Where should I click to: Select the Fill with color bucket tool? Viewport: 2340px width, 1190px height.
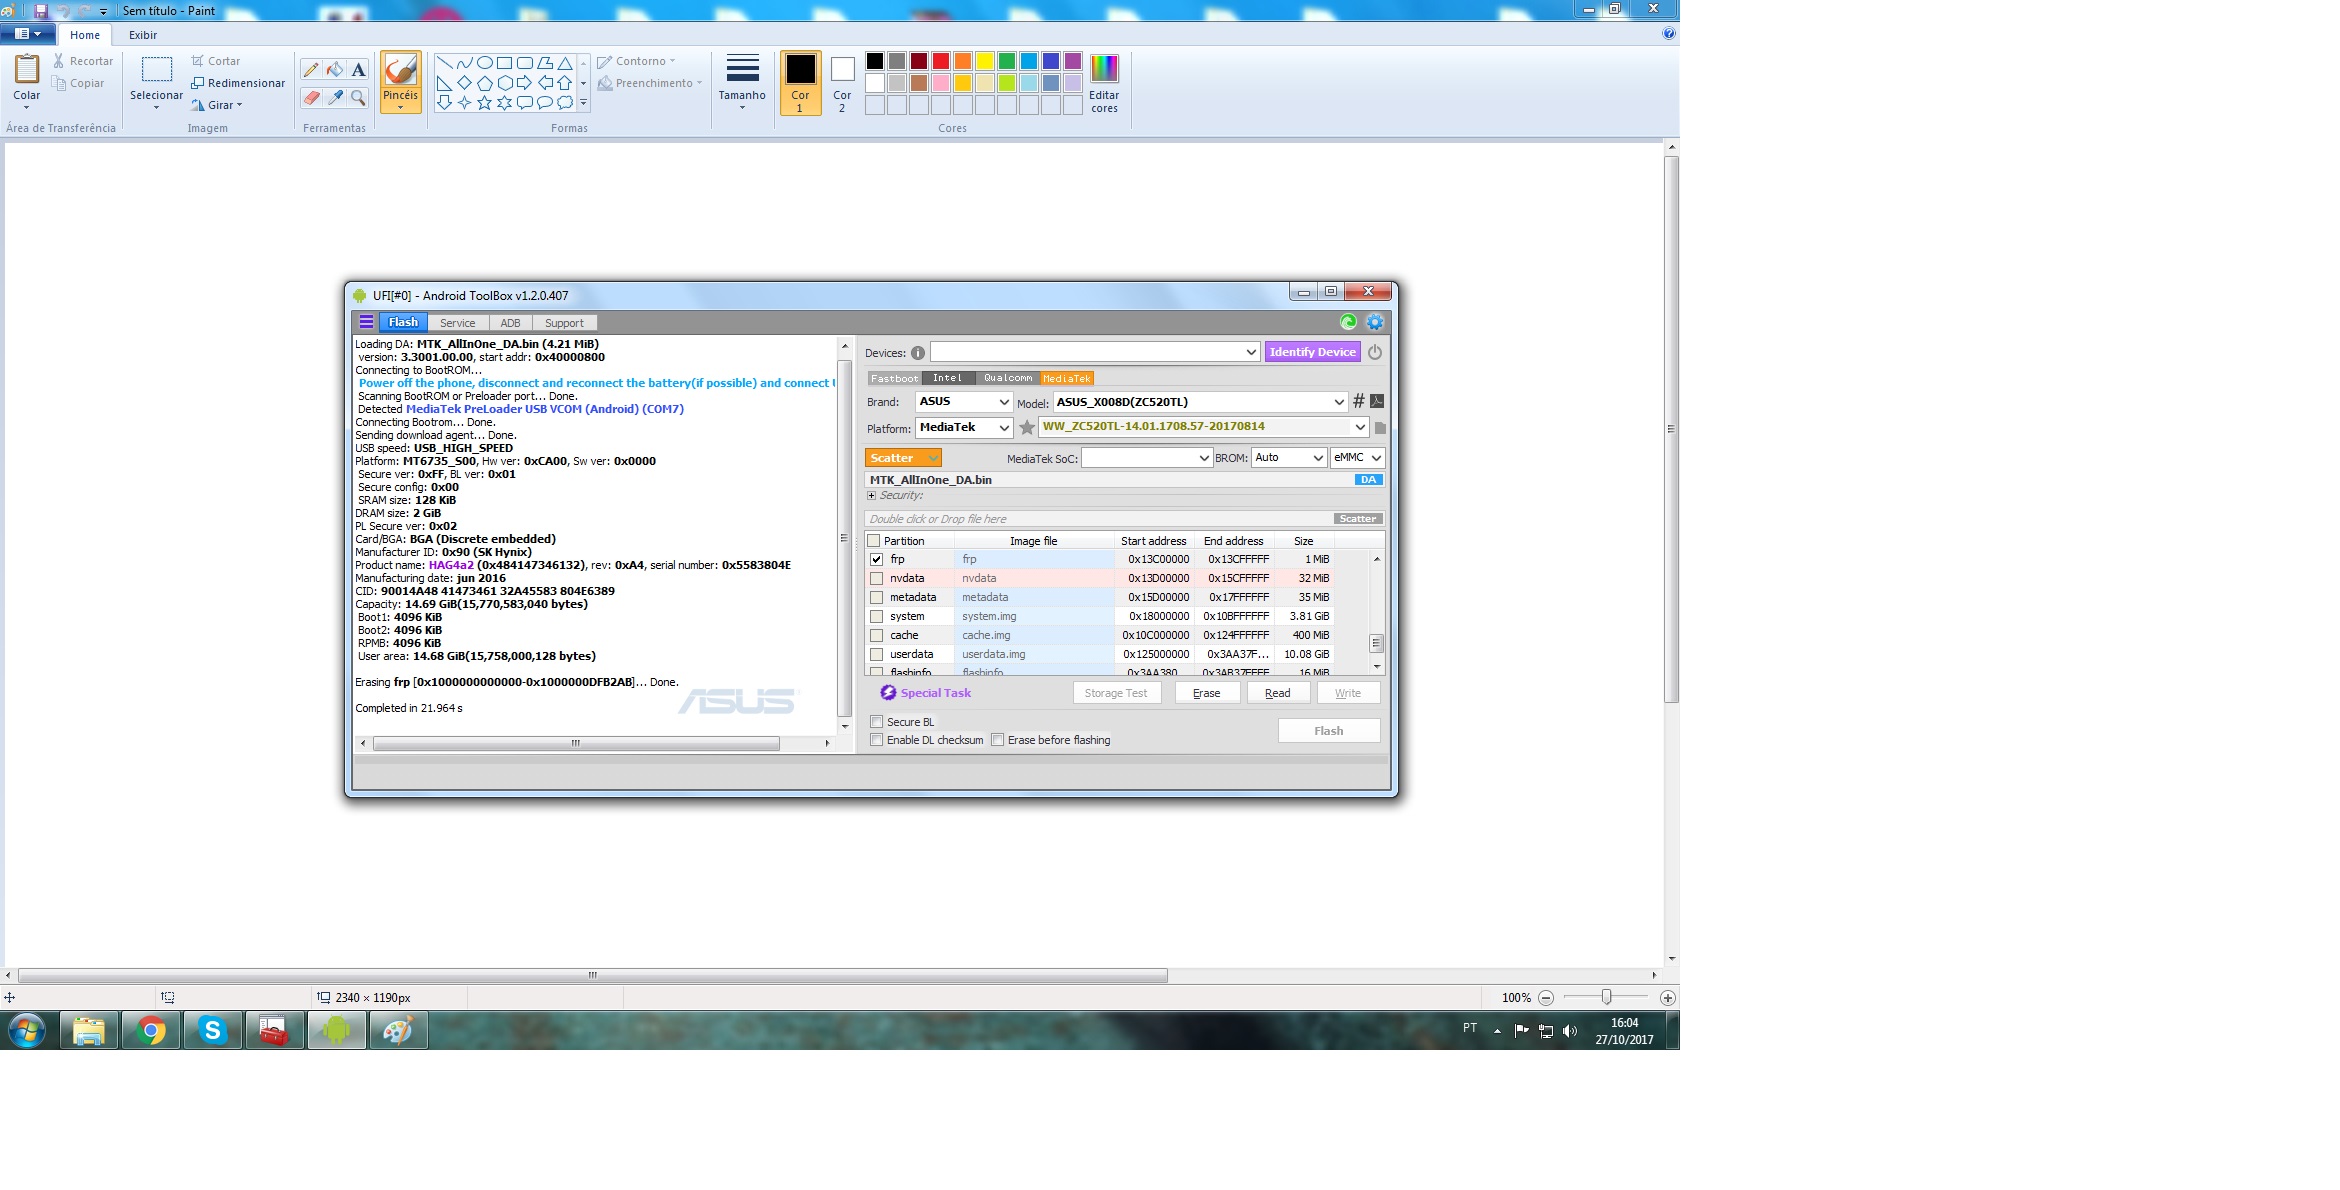335,69
